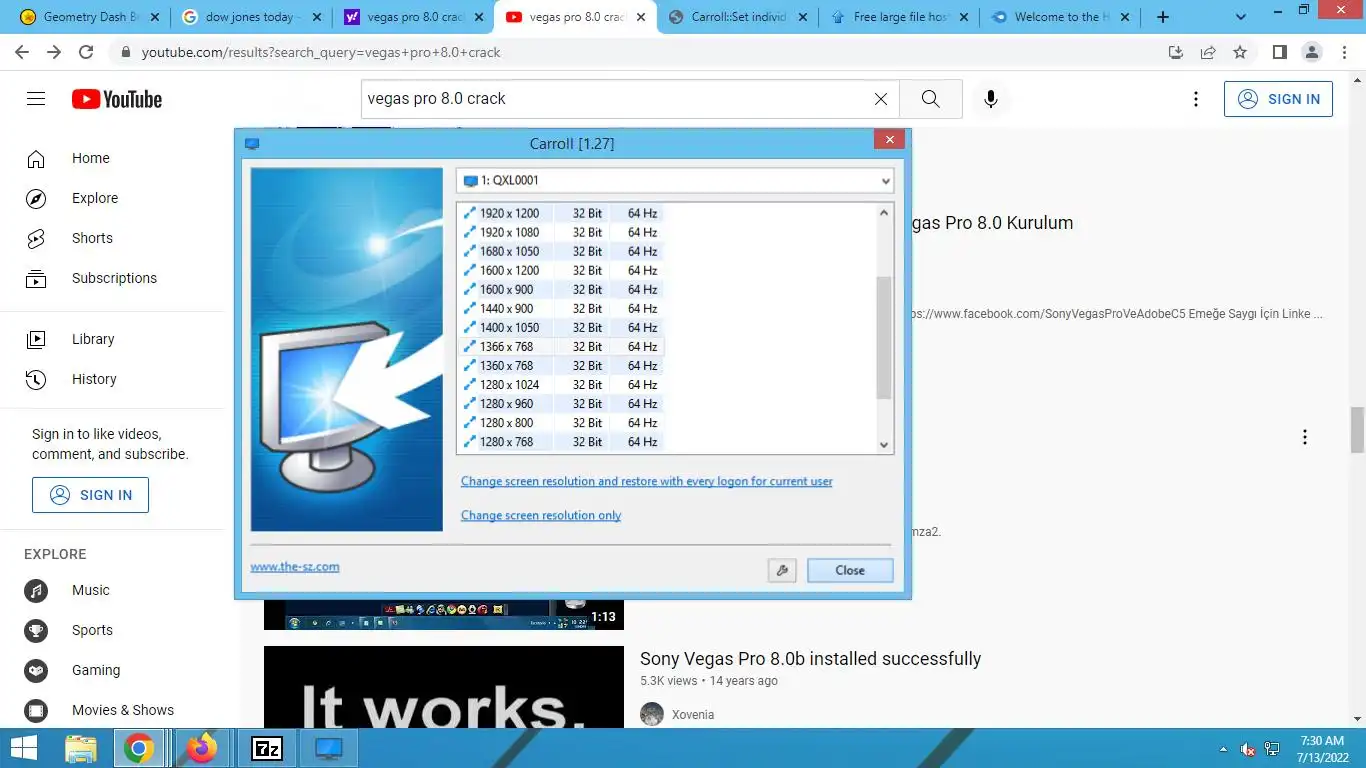
Task: Click SIGN IN button in sidebar
Action: pyautogui.click(x=90, y=495)
